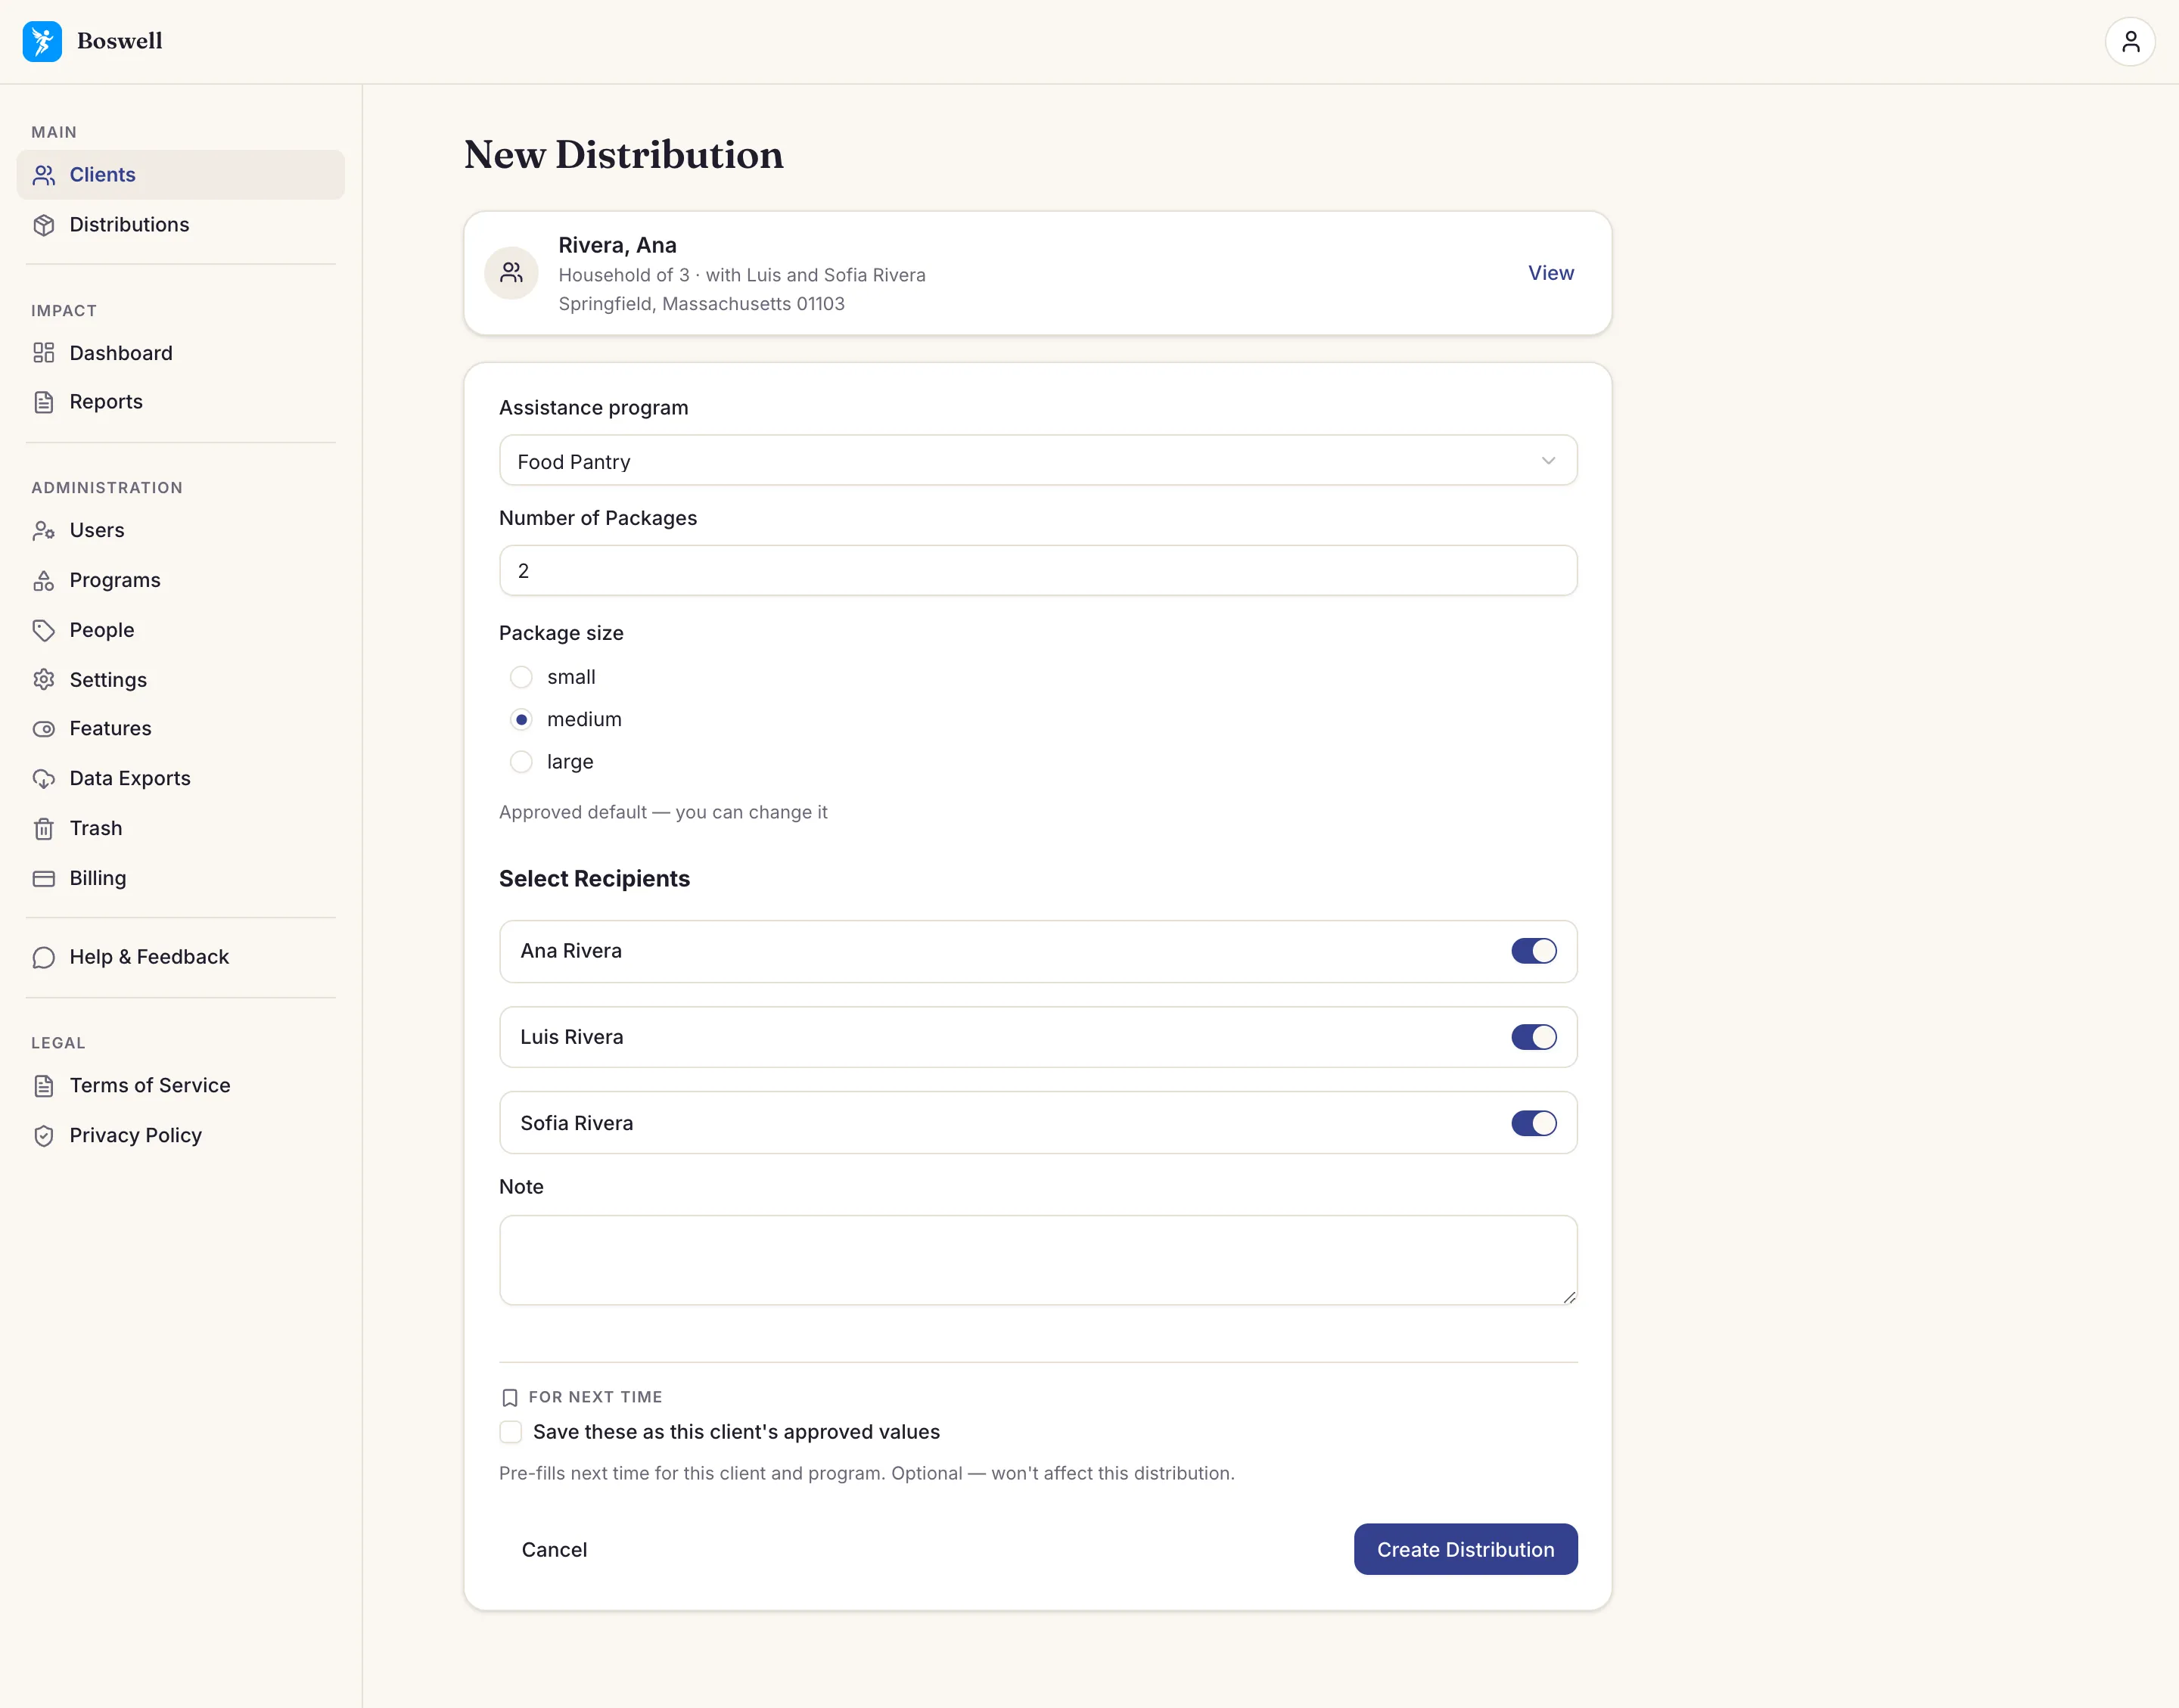Click the Settings gear icon

[44, 680]
